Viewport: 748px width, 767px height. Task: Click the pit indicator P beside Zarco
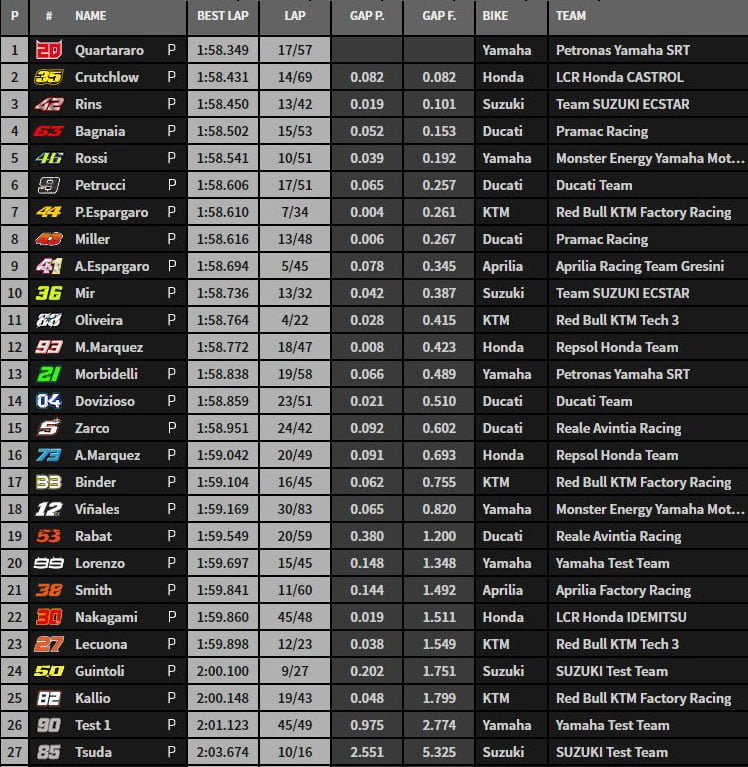coord(171,428)
